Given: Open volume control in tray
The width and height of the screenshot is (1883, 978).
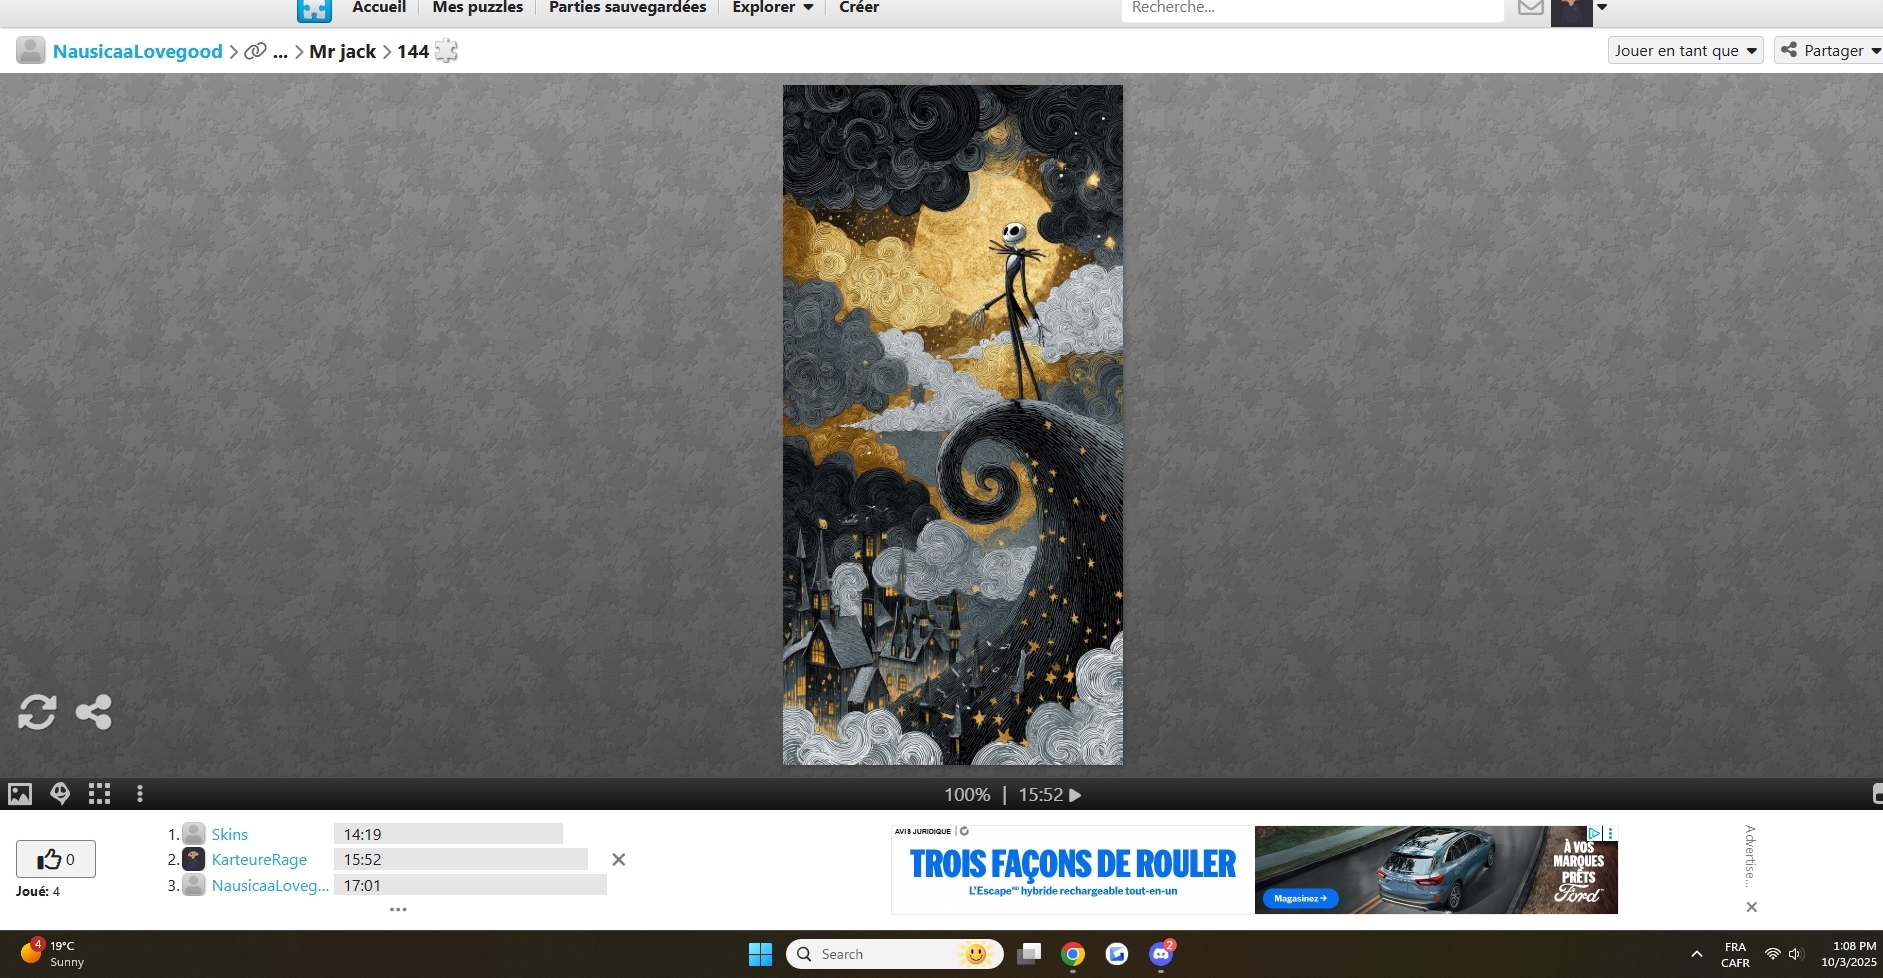Looking at the screenshot, I should coord(1796,954).
